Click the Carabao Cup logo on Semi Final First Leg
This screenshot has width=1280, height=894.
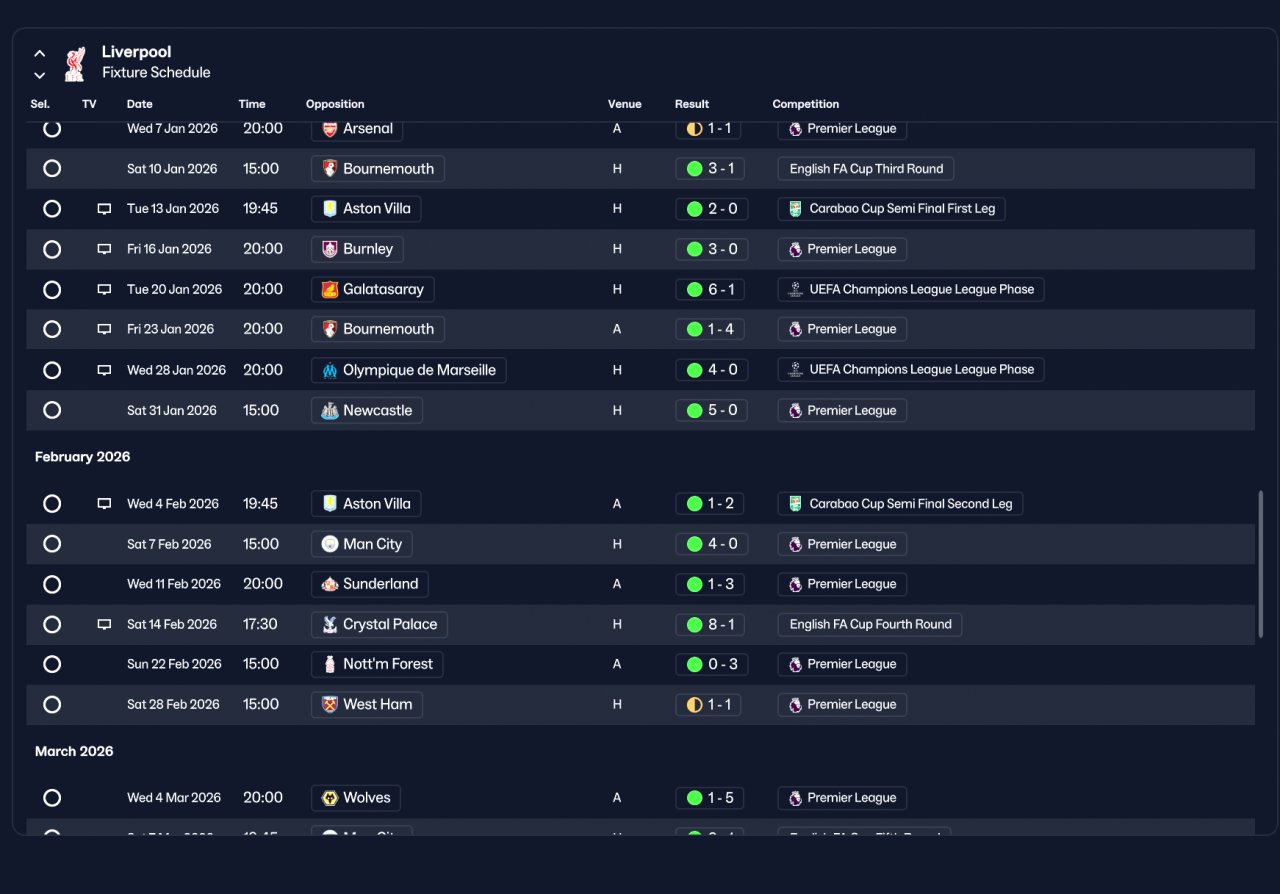795,209
